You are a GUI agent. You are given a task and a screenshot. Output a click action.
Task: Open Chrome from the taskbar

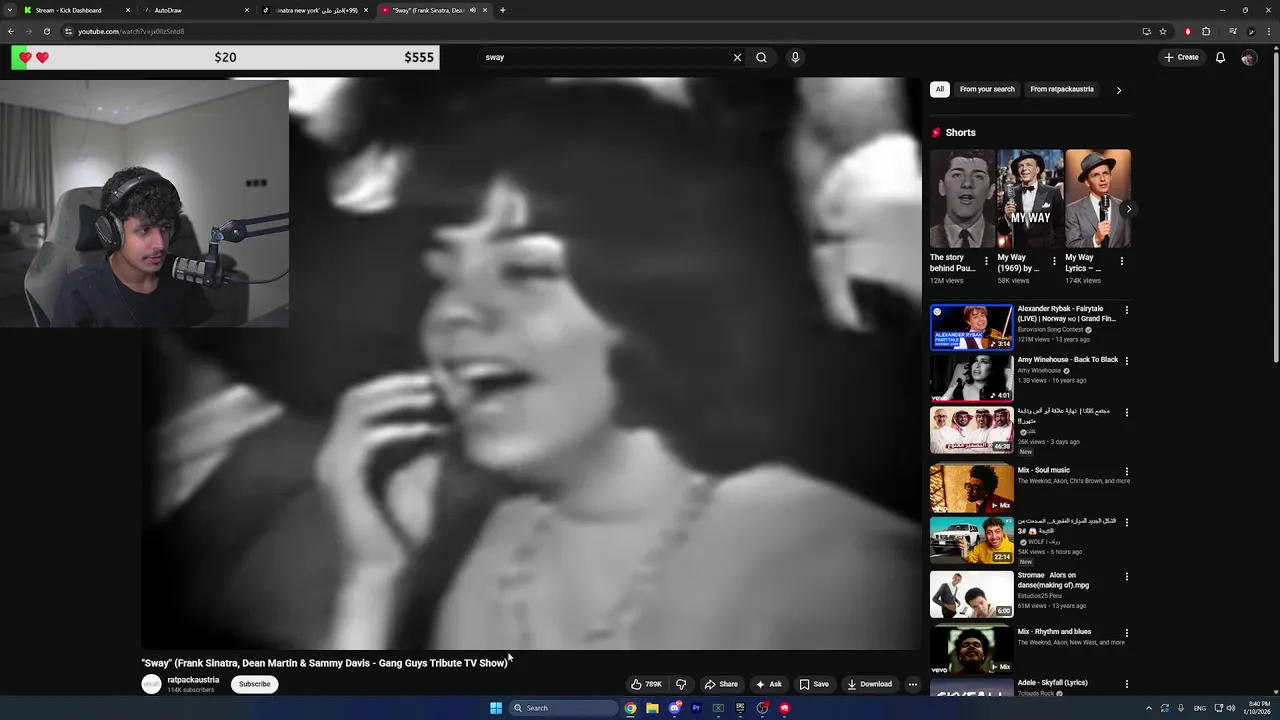630,708
